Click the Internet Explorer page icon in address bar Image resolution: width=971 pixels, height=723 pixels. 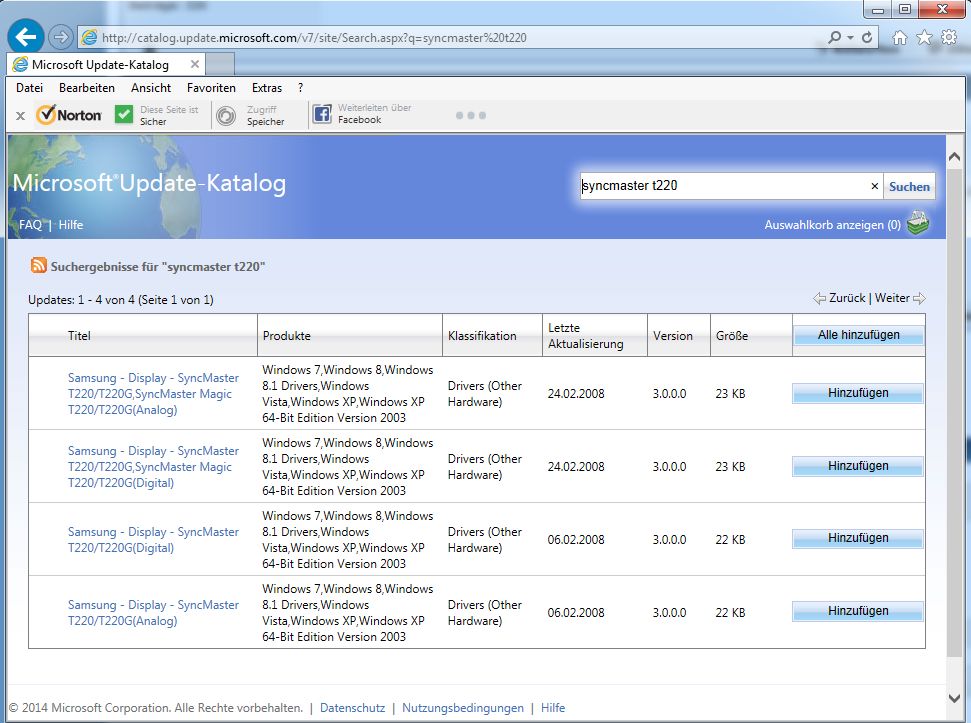tap(90, 37)
